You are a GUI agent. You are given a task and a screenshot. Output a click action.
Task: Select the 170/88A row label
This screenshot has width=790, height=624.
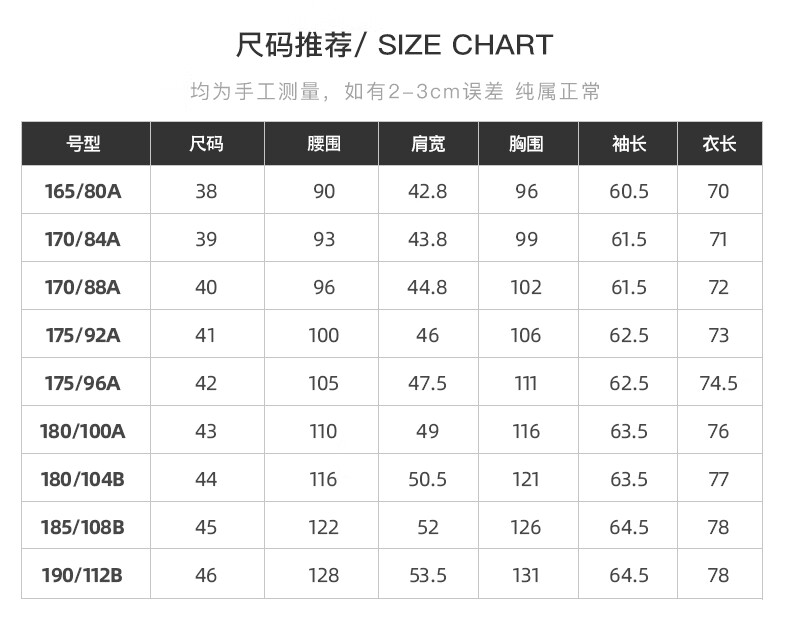pos(83,287)
